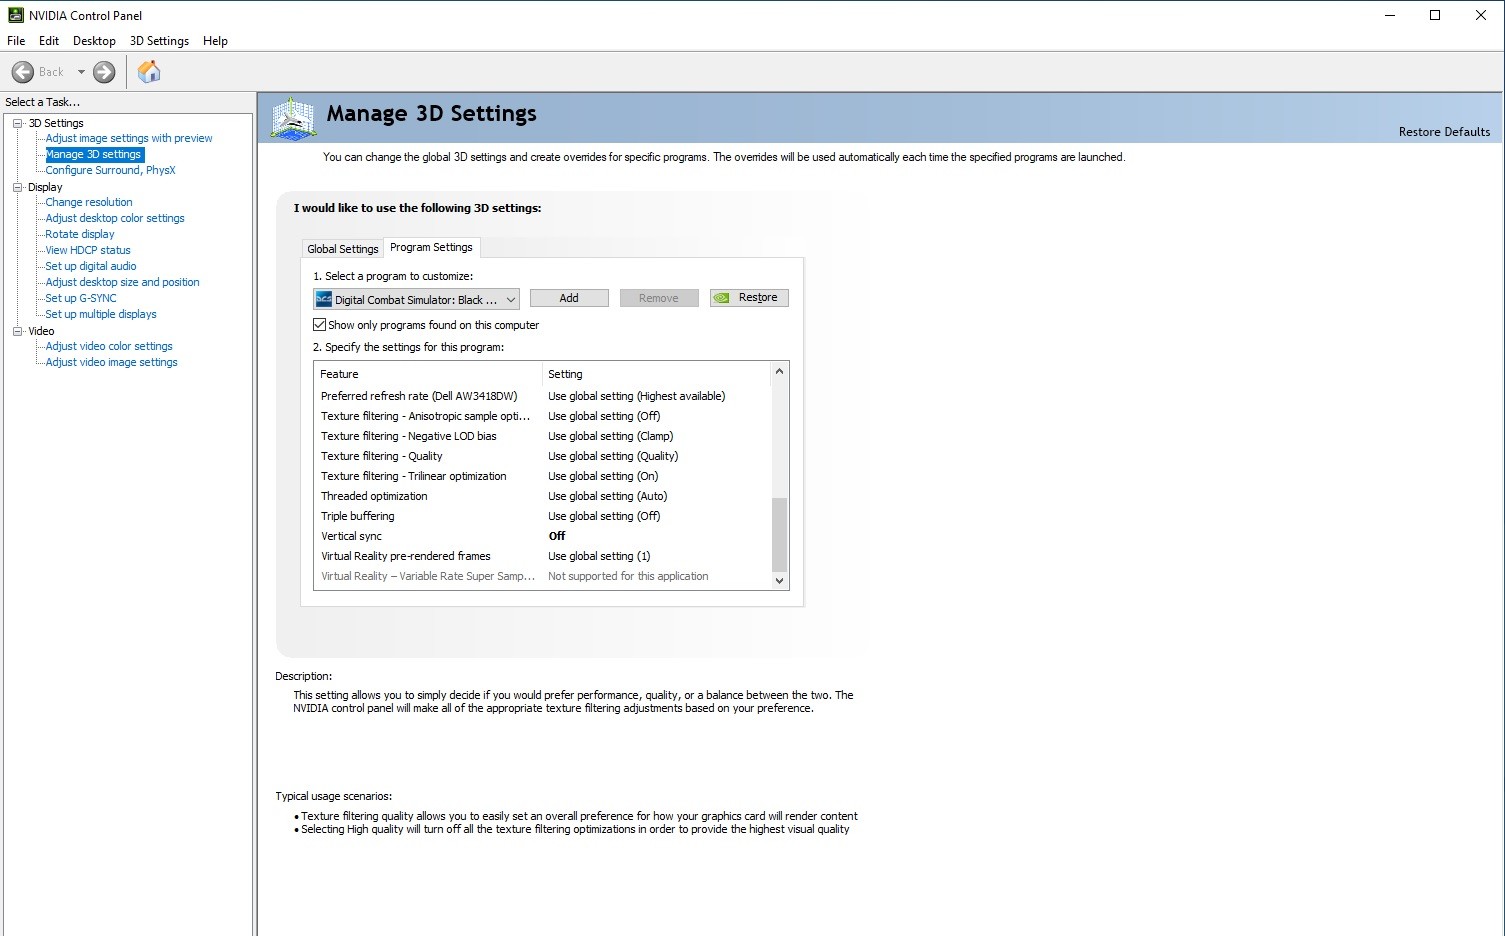The image size is (1505, 936).
Task: Click the Remove button
Action: point(659,298)
